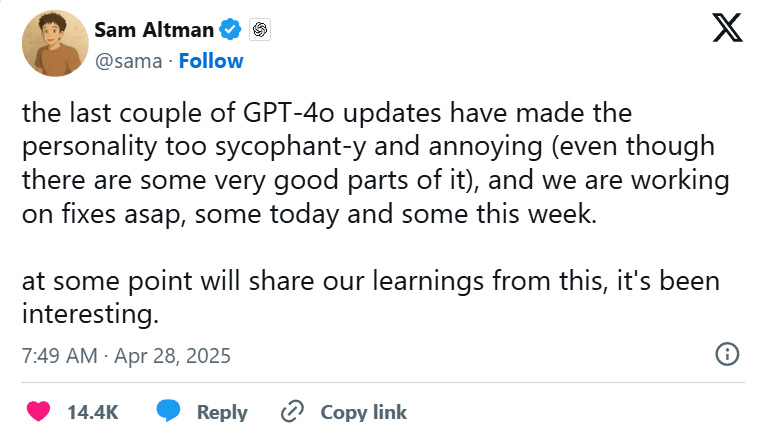The height and width of the screenshot is (430, 765).
Task: Click the blue reply speech bubble icon
Action: 169,411
